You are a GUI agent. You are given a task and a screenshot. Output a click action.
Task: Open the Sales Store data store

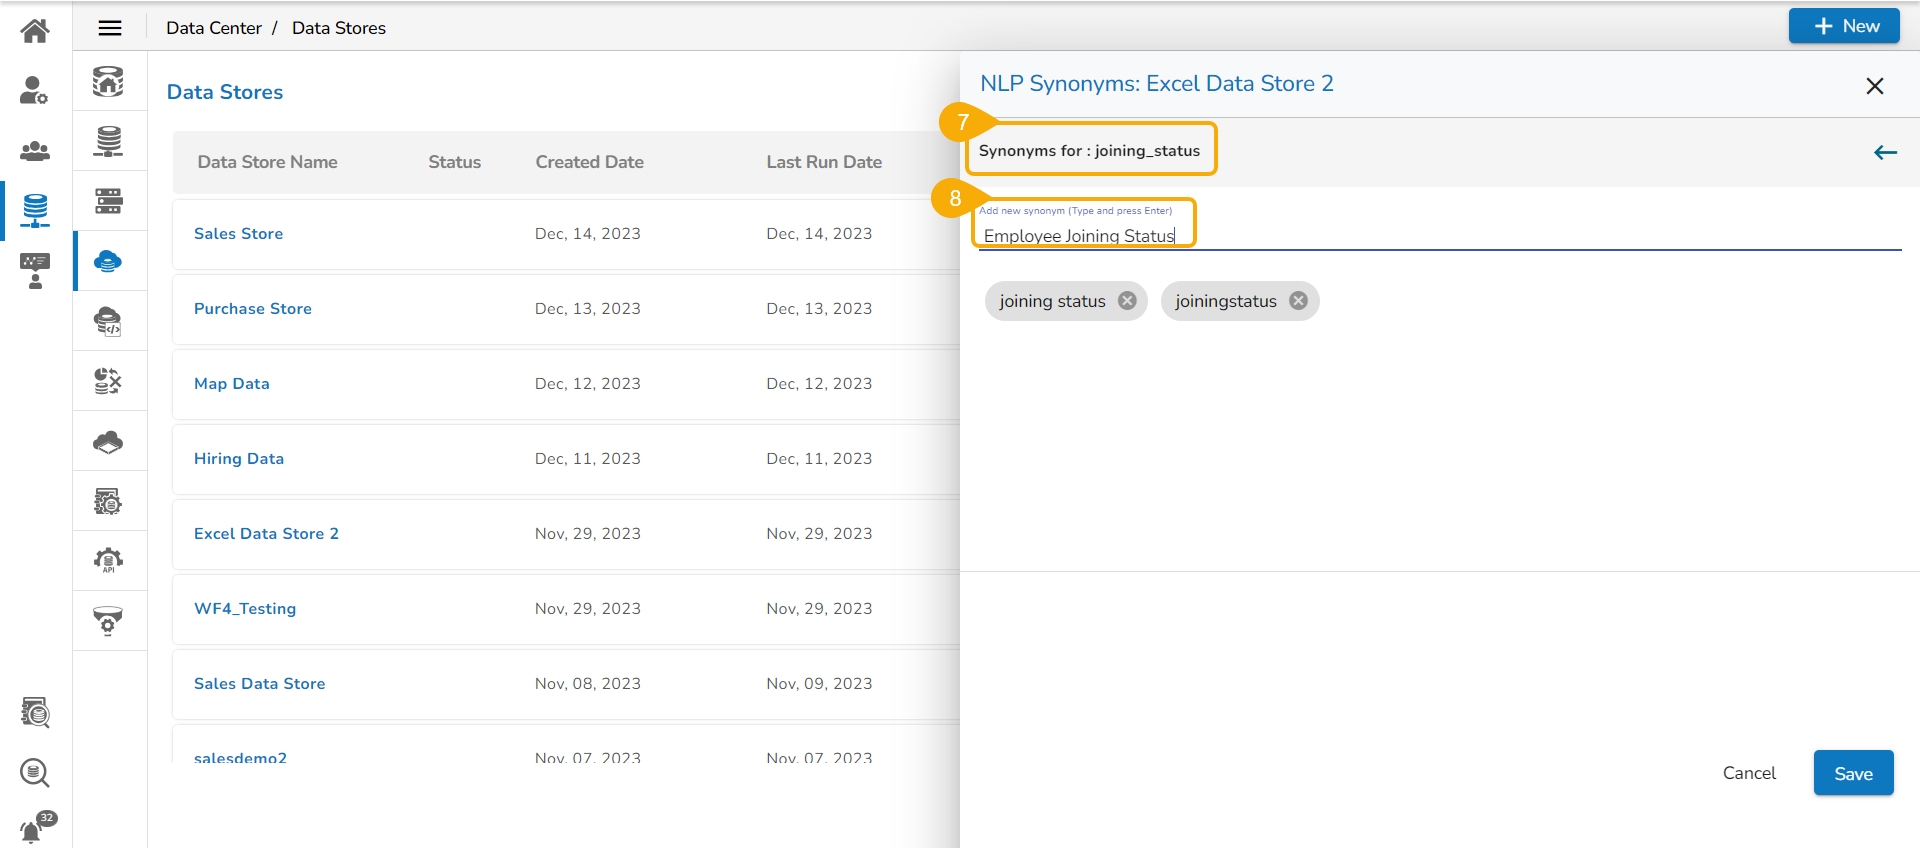tap(238, 234)
